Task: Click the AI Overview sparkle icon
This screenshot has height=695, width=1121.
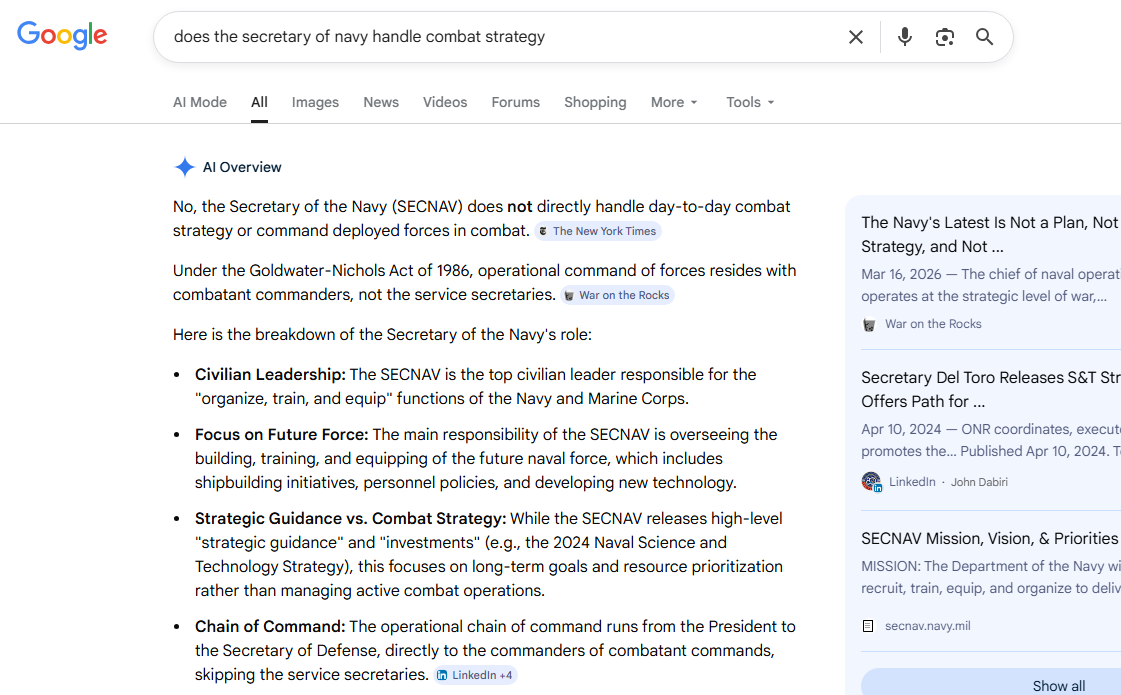Action: (184, 167)
